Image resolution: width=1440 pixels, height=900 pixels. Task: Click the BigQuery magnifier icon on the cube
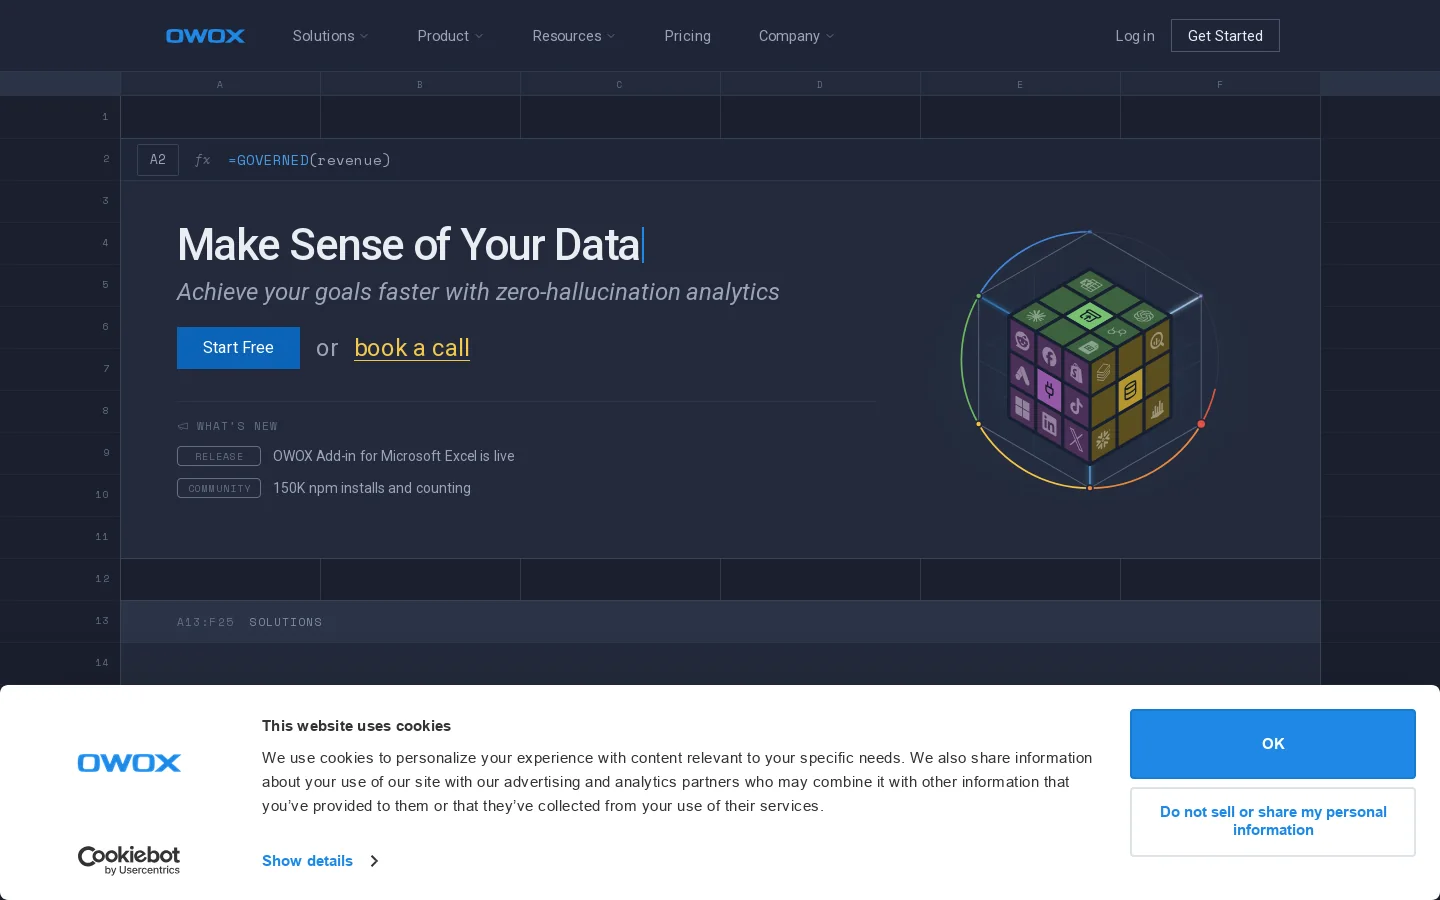(1157, 341)
